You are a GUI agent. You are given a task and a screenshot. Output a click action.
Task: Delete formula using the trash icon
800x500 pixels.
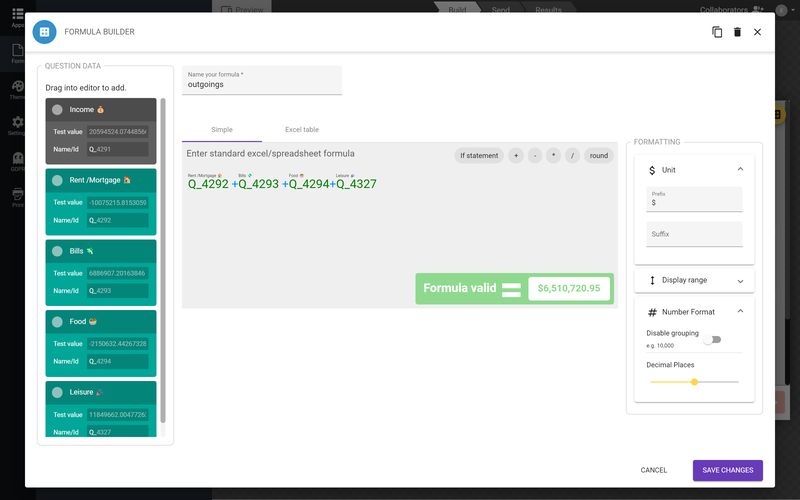pos(737,32)
